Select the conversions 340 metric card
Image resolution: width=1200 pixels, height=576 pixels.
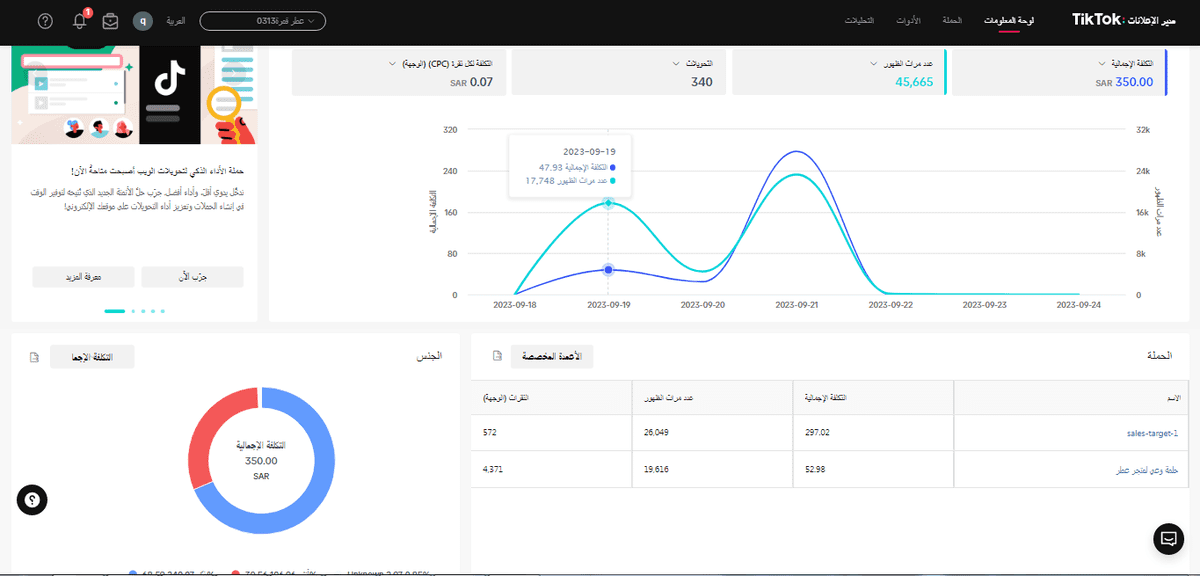[x=620, y=73]
